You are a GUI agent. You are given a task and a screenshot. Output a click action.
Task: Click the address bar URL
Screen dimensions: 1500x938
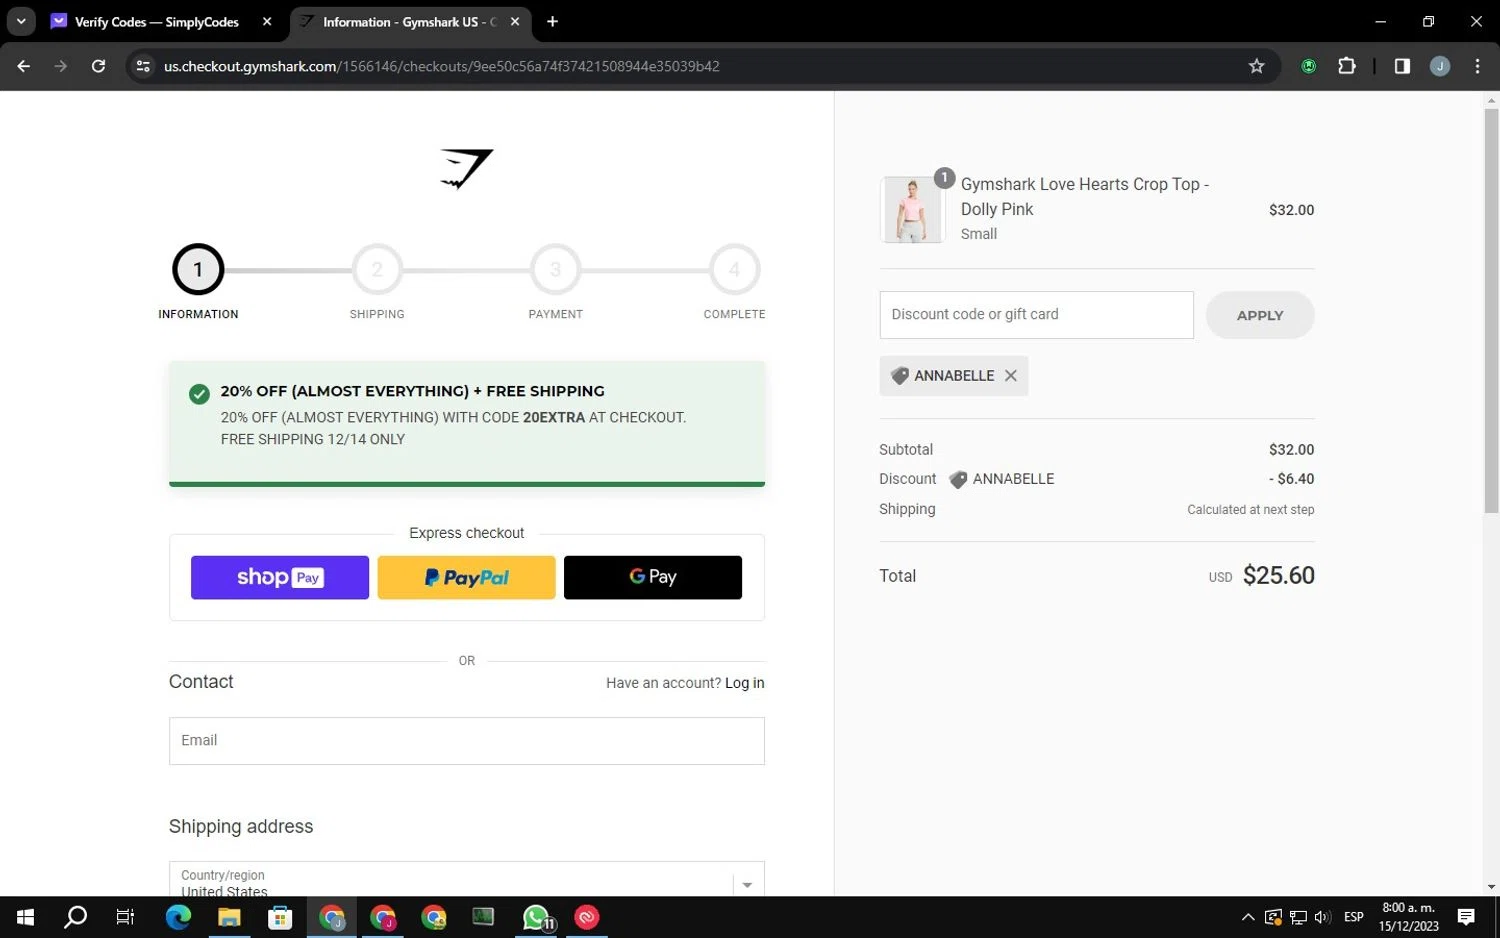[441, 66]
